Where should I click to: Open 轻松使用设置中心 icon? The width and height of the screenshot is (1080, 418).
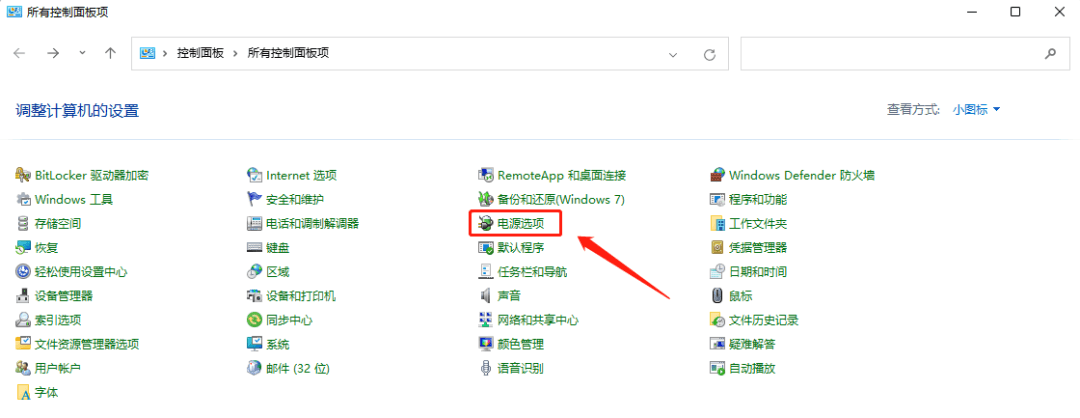[x=23, y=271]
